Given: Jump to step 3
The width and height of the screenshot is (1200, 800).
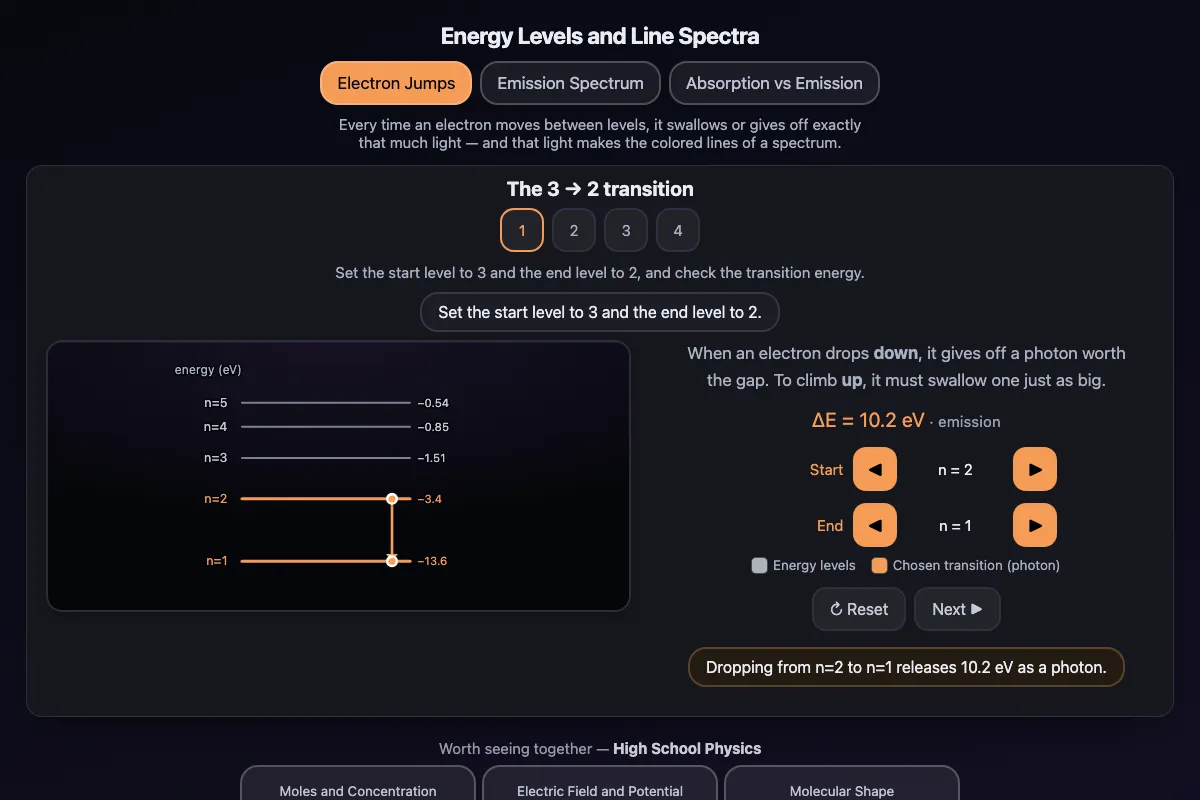Looking at the screenshot, I should 626,230.
